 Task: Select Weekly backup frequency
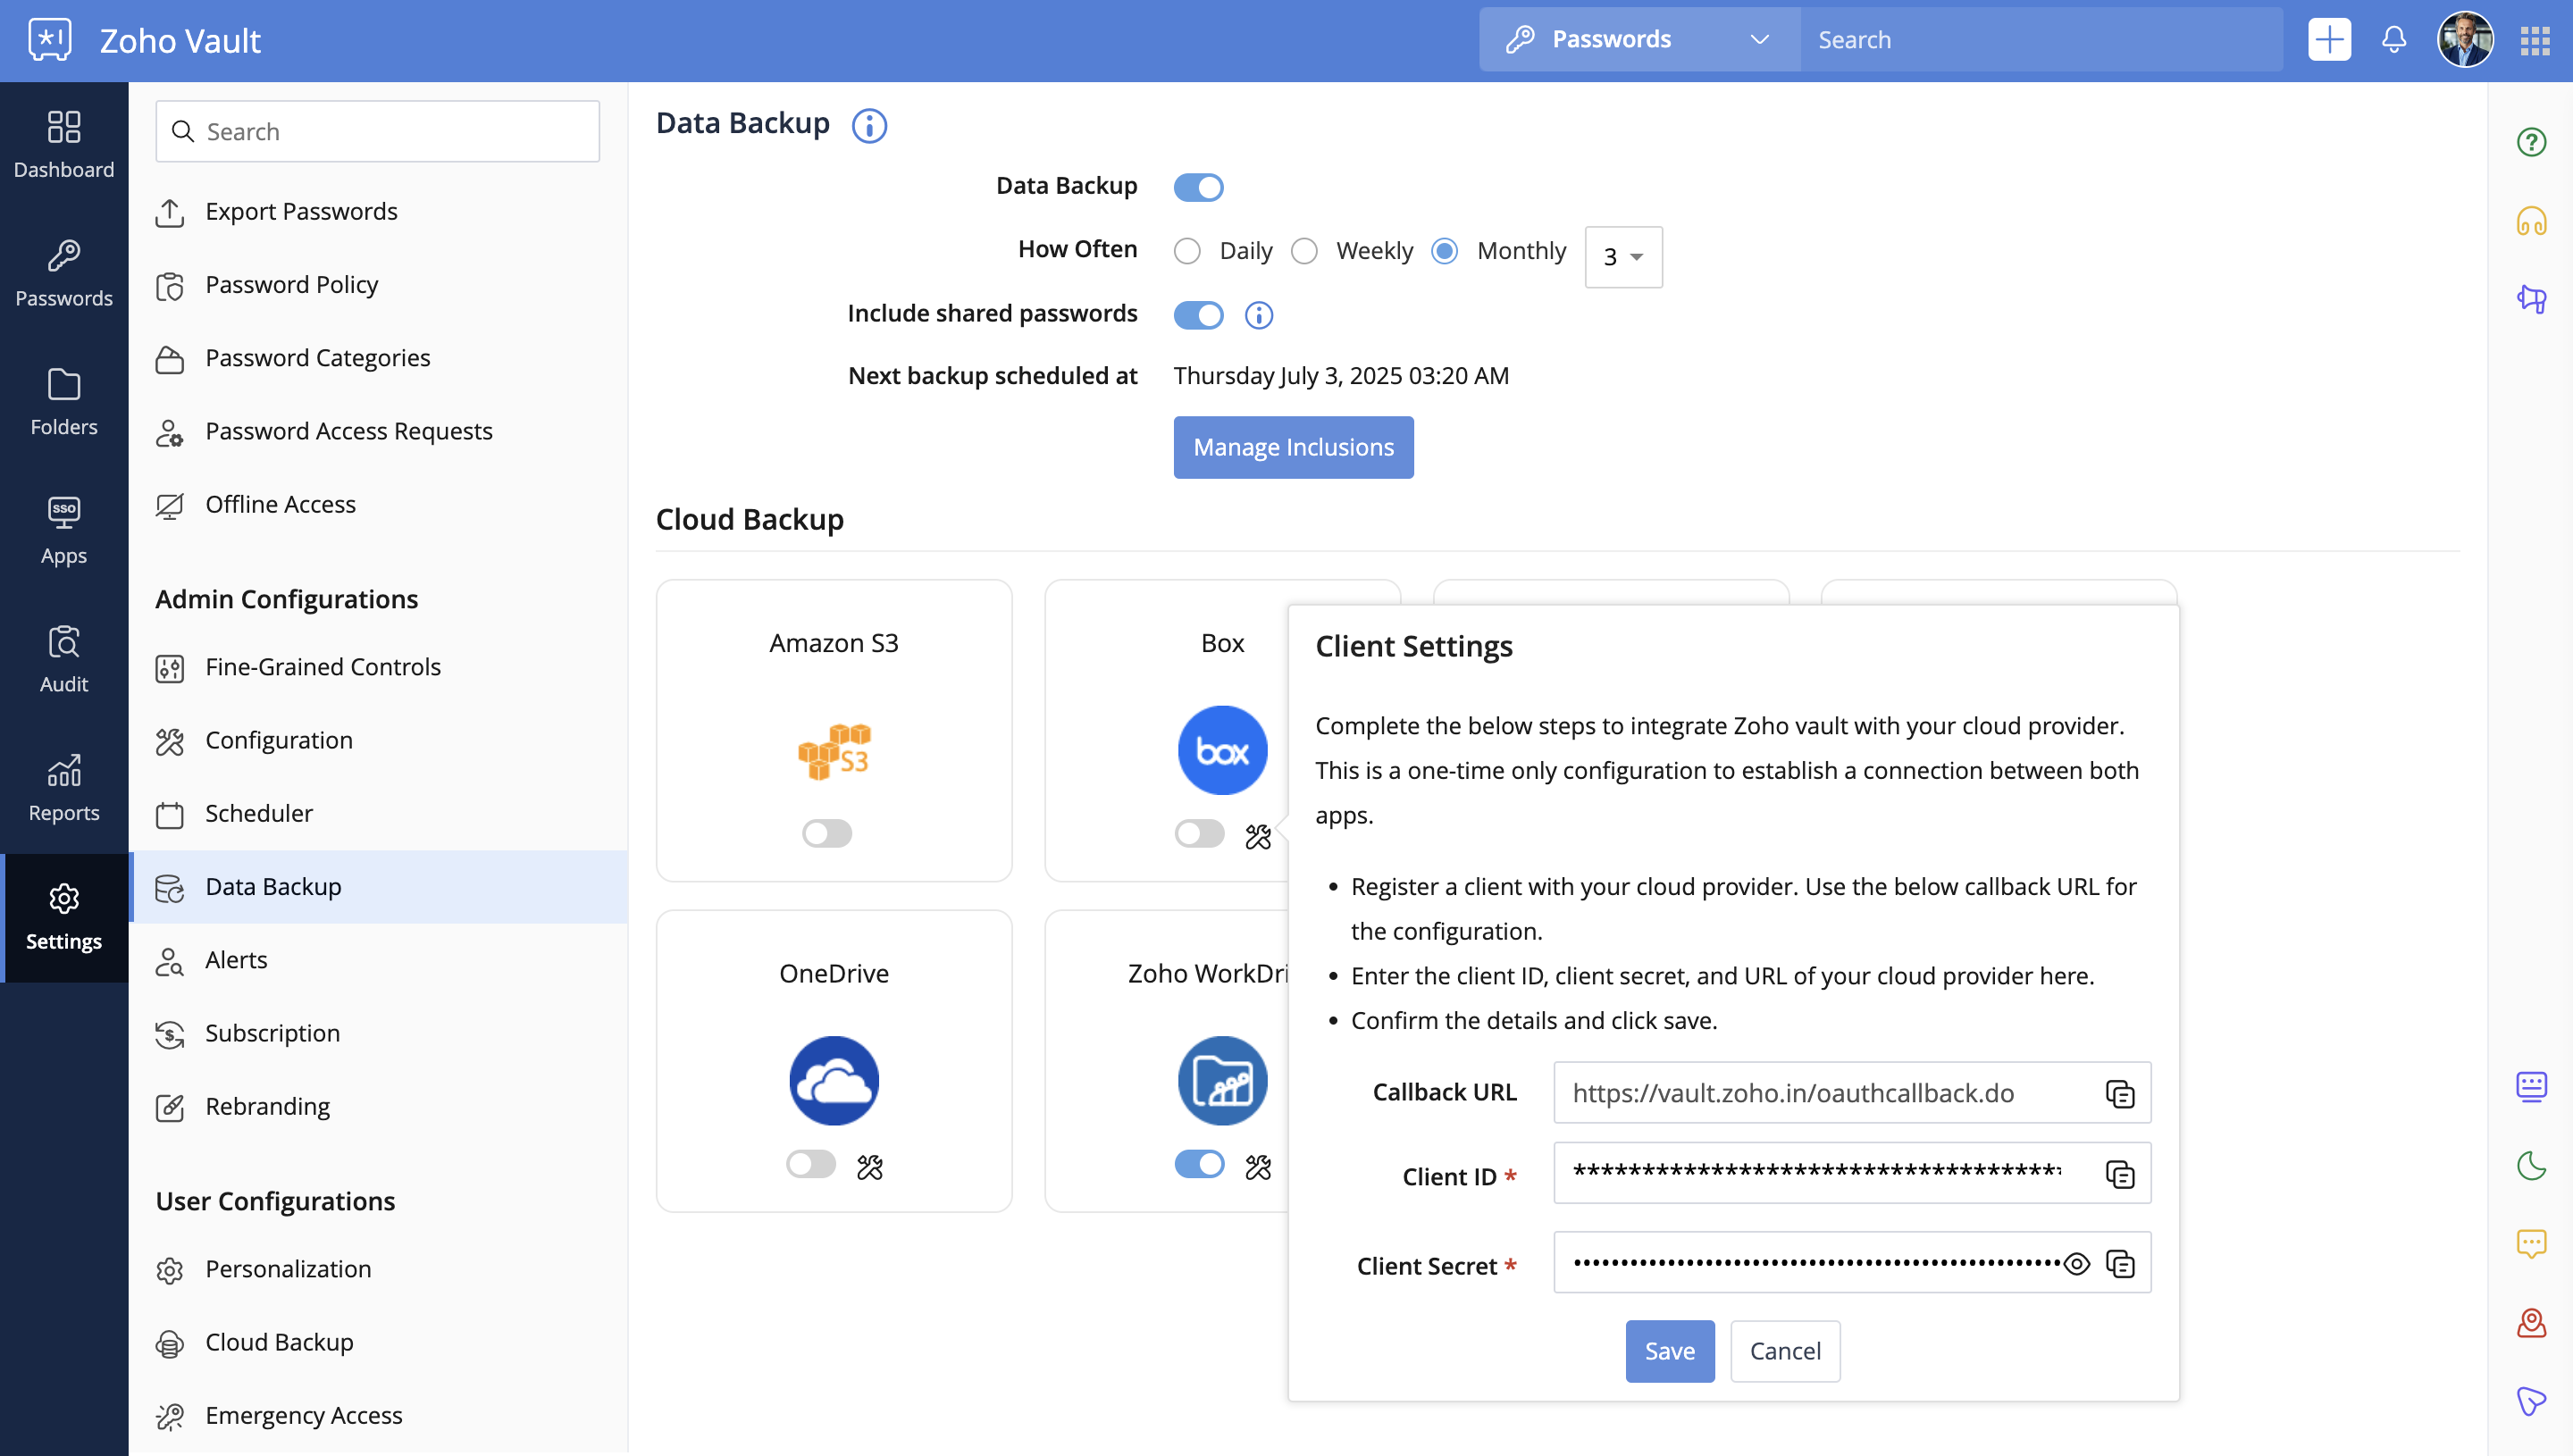click(x=1304, y=251)
